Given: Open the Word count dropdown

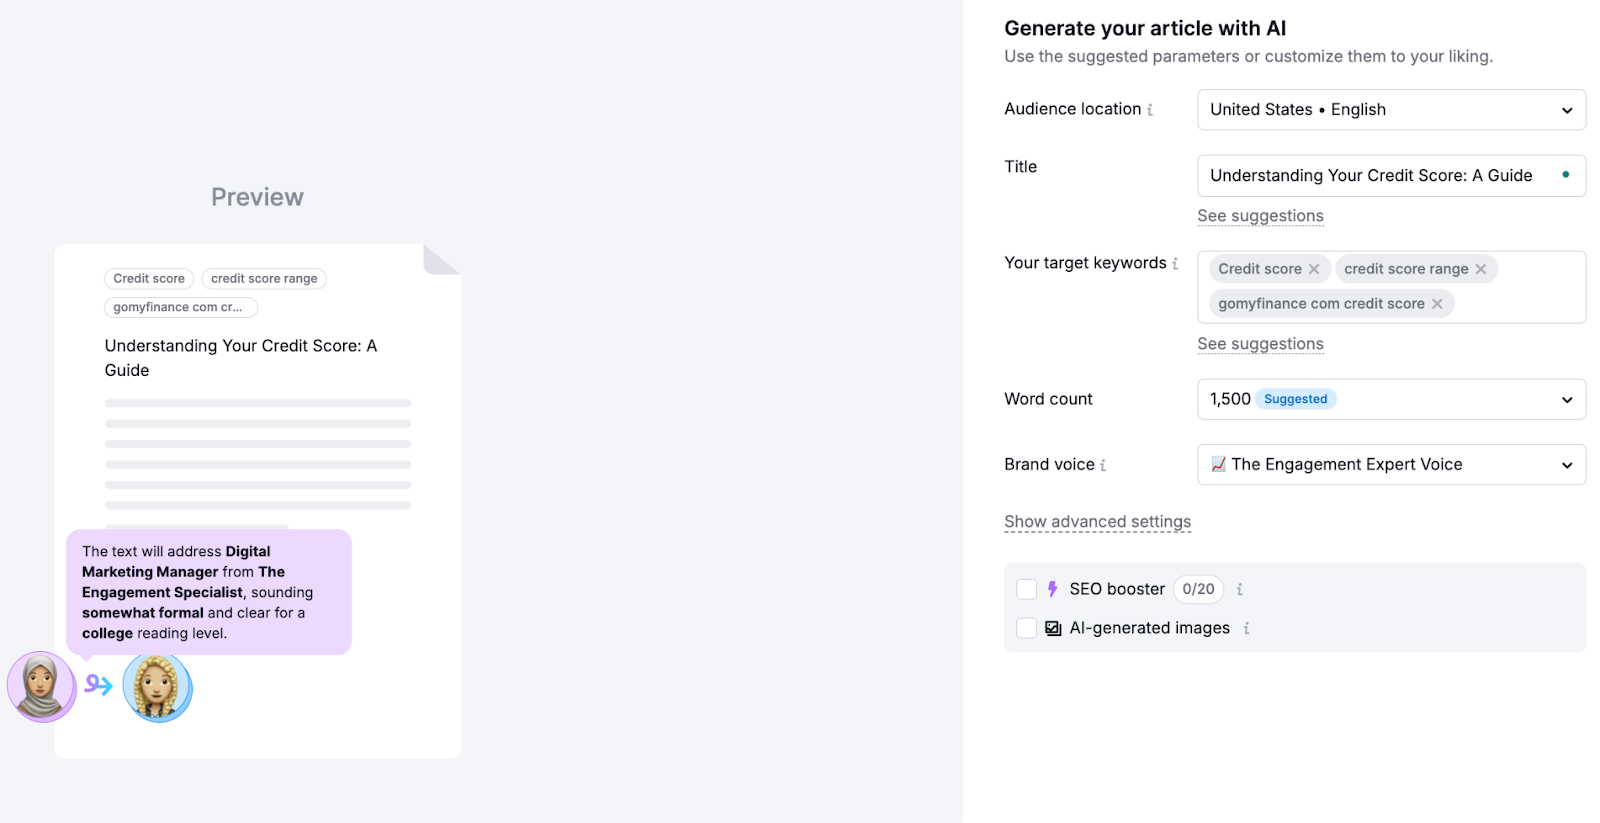Looking at the screenshot, I should 1391,399.
